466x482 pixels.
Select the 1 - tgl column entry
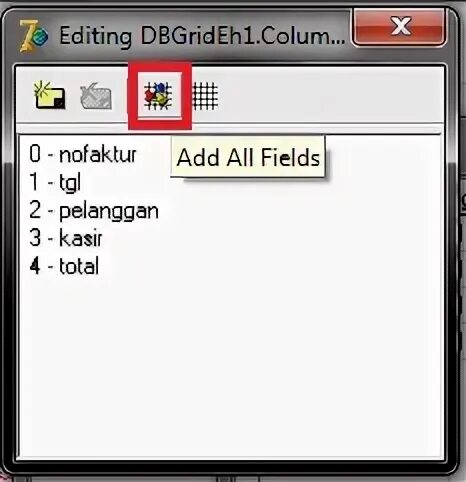55,182
